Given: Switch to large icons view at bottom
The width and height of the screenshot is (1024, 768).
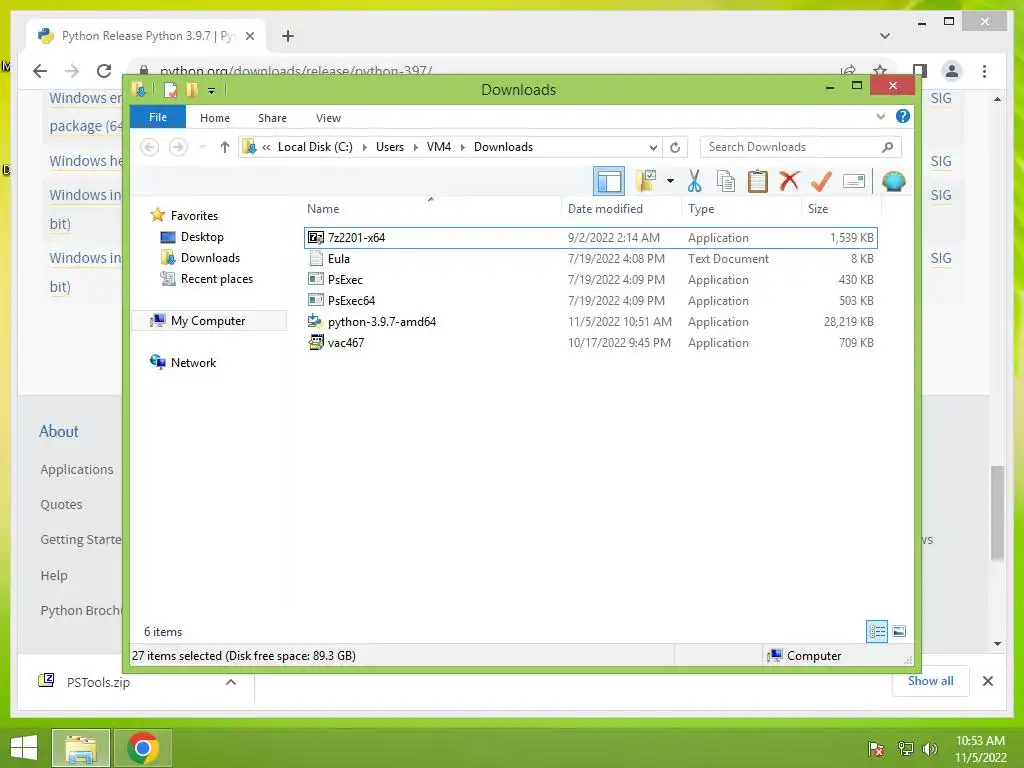Looking at the screenshot, I should [899, 632].
